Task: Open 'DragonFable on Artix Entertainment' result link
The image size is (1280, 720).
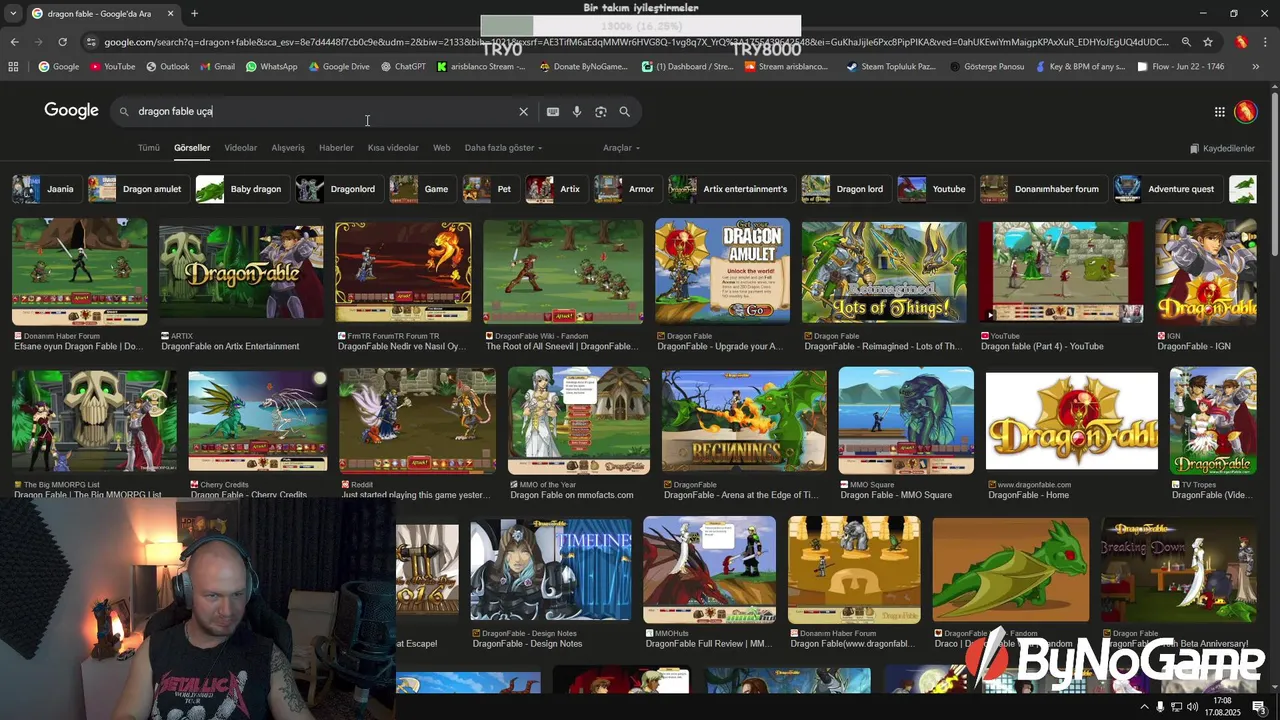Action: 230,347
